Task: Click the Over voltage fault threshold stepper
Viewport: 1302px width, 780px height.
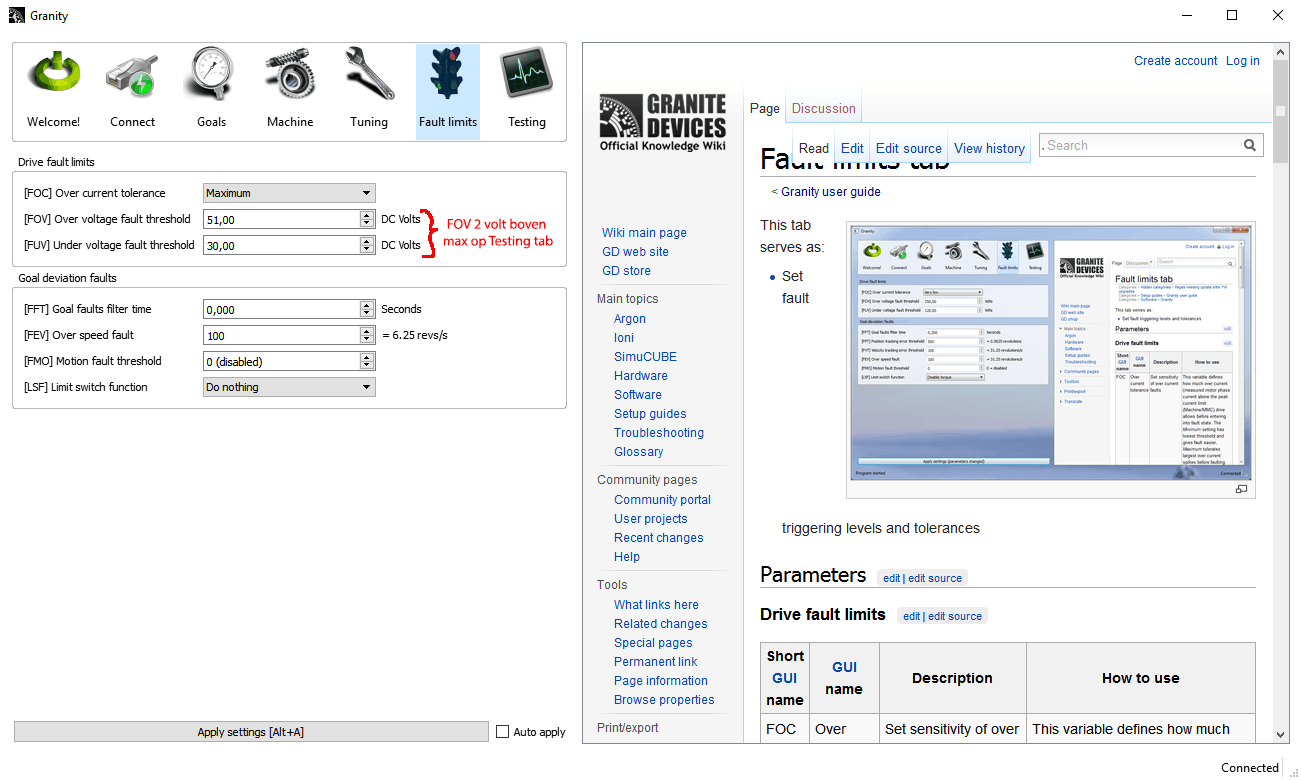Action: [367, 219]
